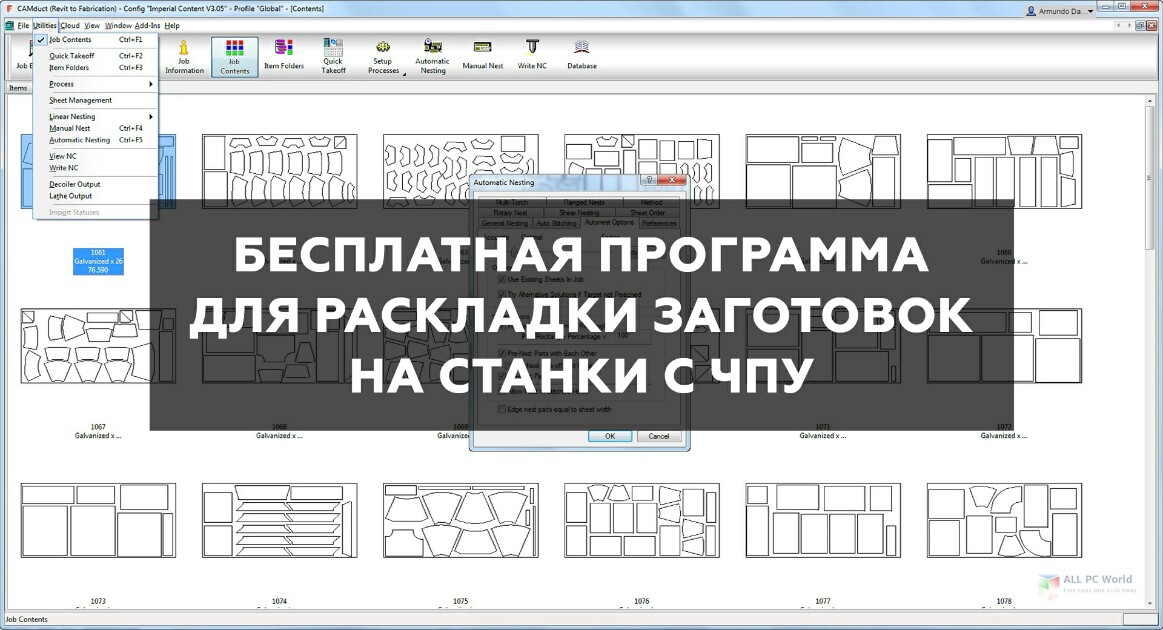The width and height of the screenshot is (1163, 630).
Task: Switch to the Shear Nesting tab
Action: [x=579, y=213]
